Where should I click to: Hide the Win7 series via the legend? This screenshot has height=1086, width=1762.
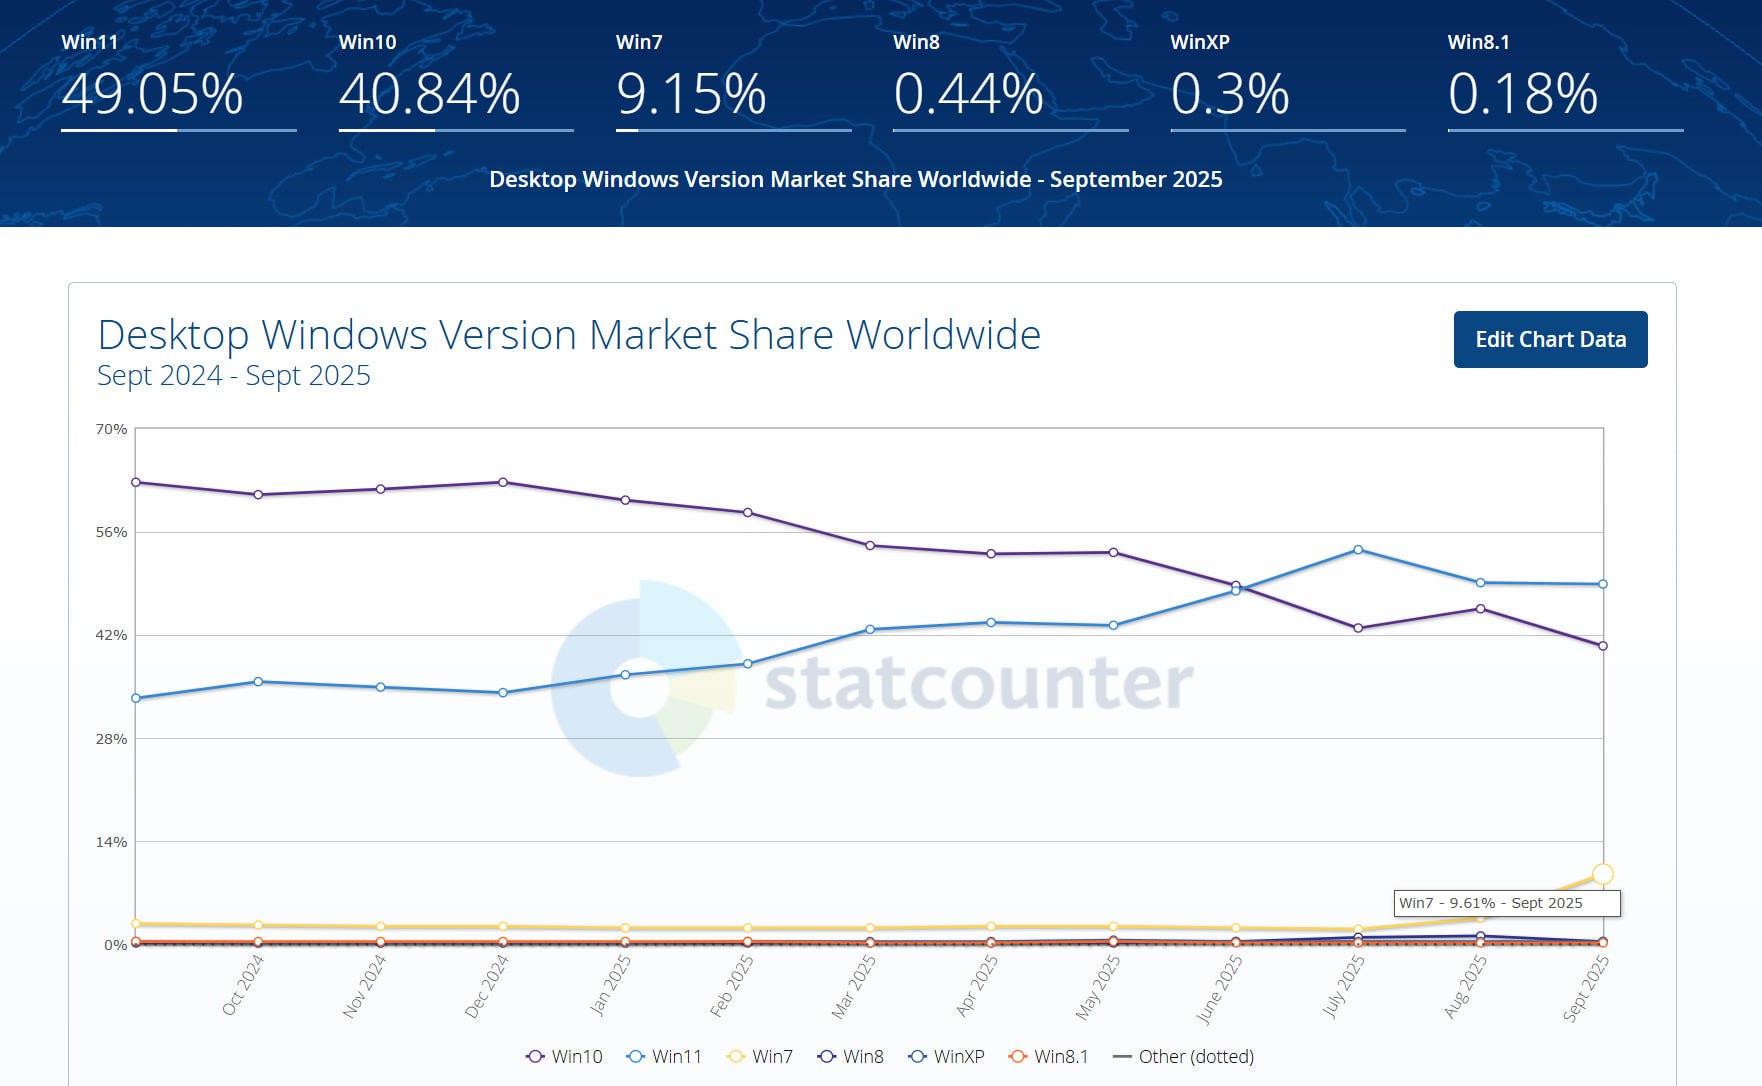[760, 1057]
